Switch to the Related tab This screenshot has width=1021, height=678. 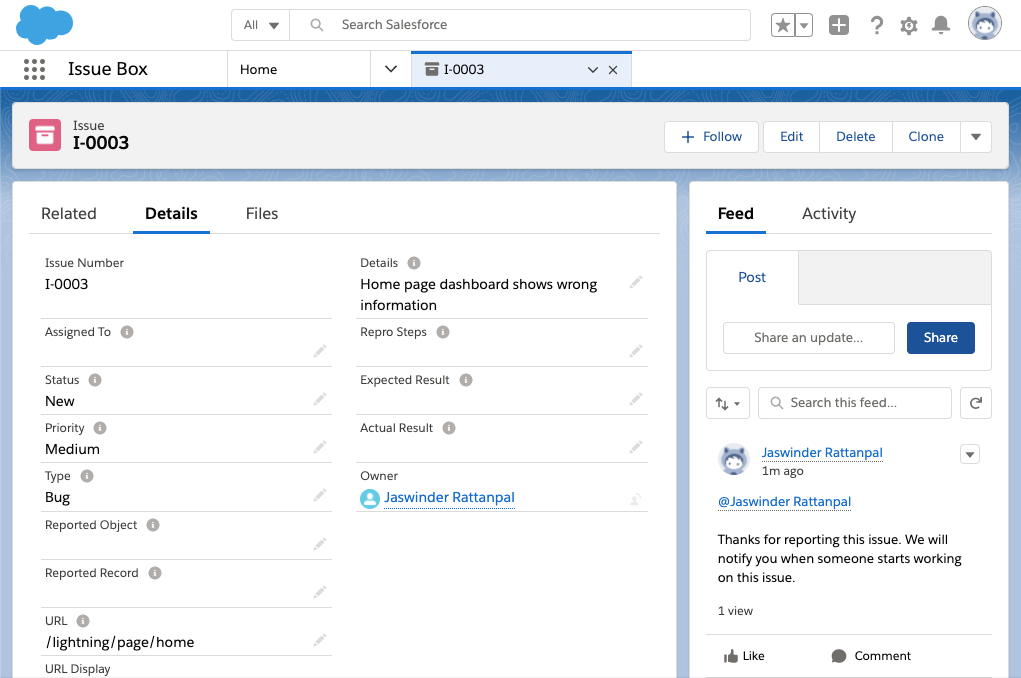(x=69, y=213)
